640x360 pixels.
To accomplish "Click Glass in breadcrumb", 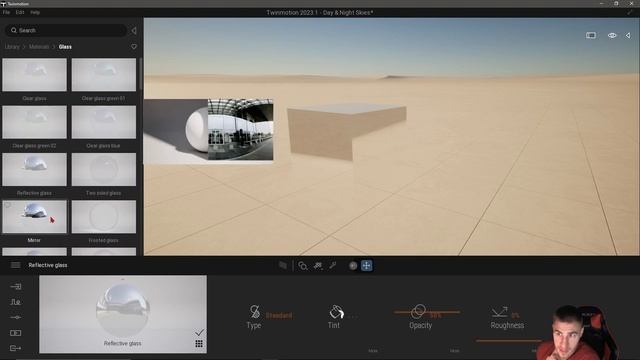I will pos(65,47).
